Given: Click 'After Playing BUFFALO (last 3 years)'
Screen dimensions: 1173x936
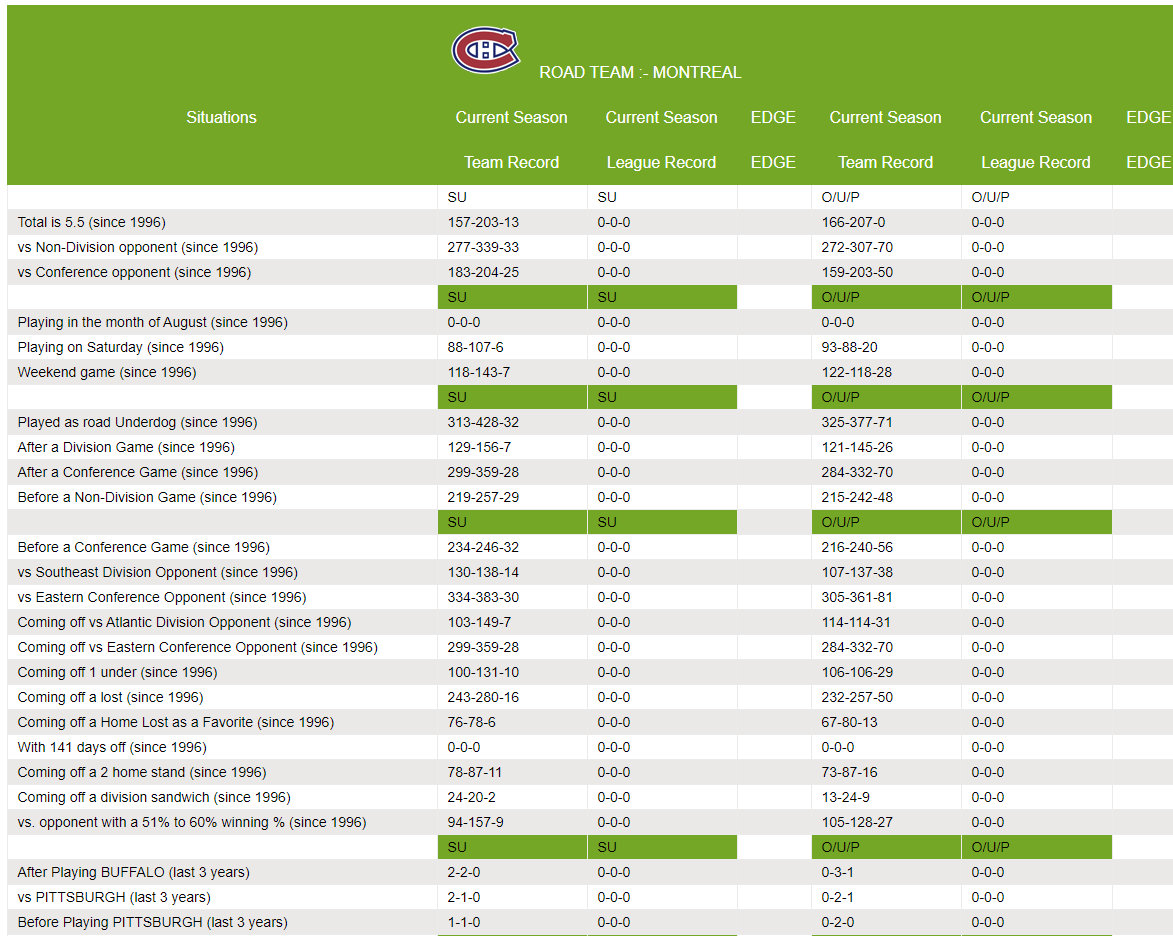Looking at the screenshot, I should (133, 872).
